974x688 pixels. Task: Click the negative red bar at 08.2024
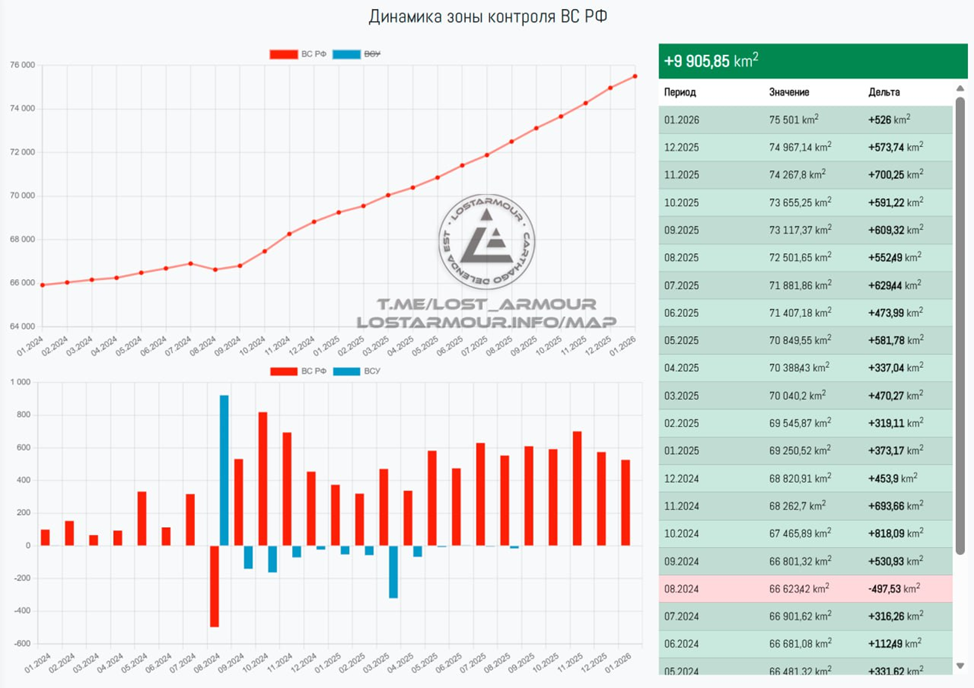214,586
